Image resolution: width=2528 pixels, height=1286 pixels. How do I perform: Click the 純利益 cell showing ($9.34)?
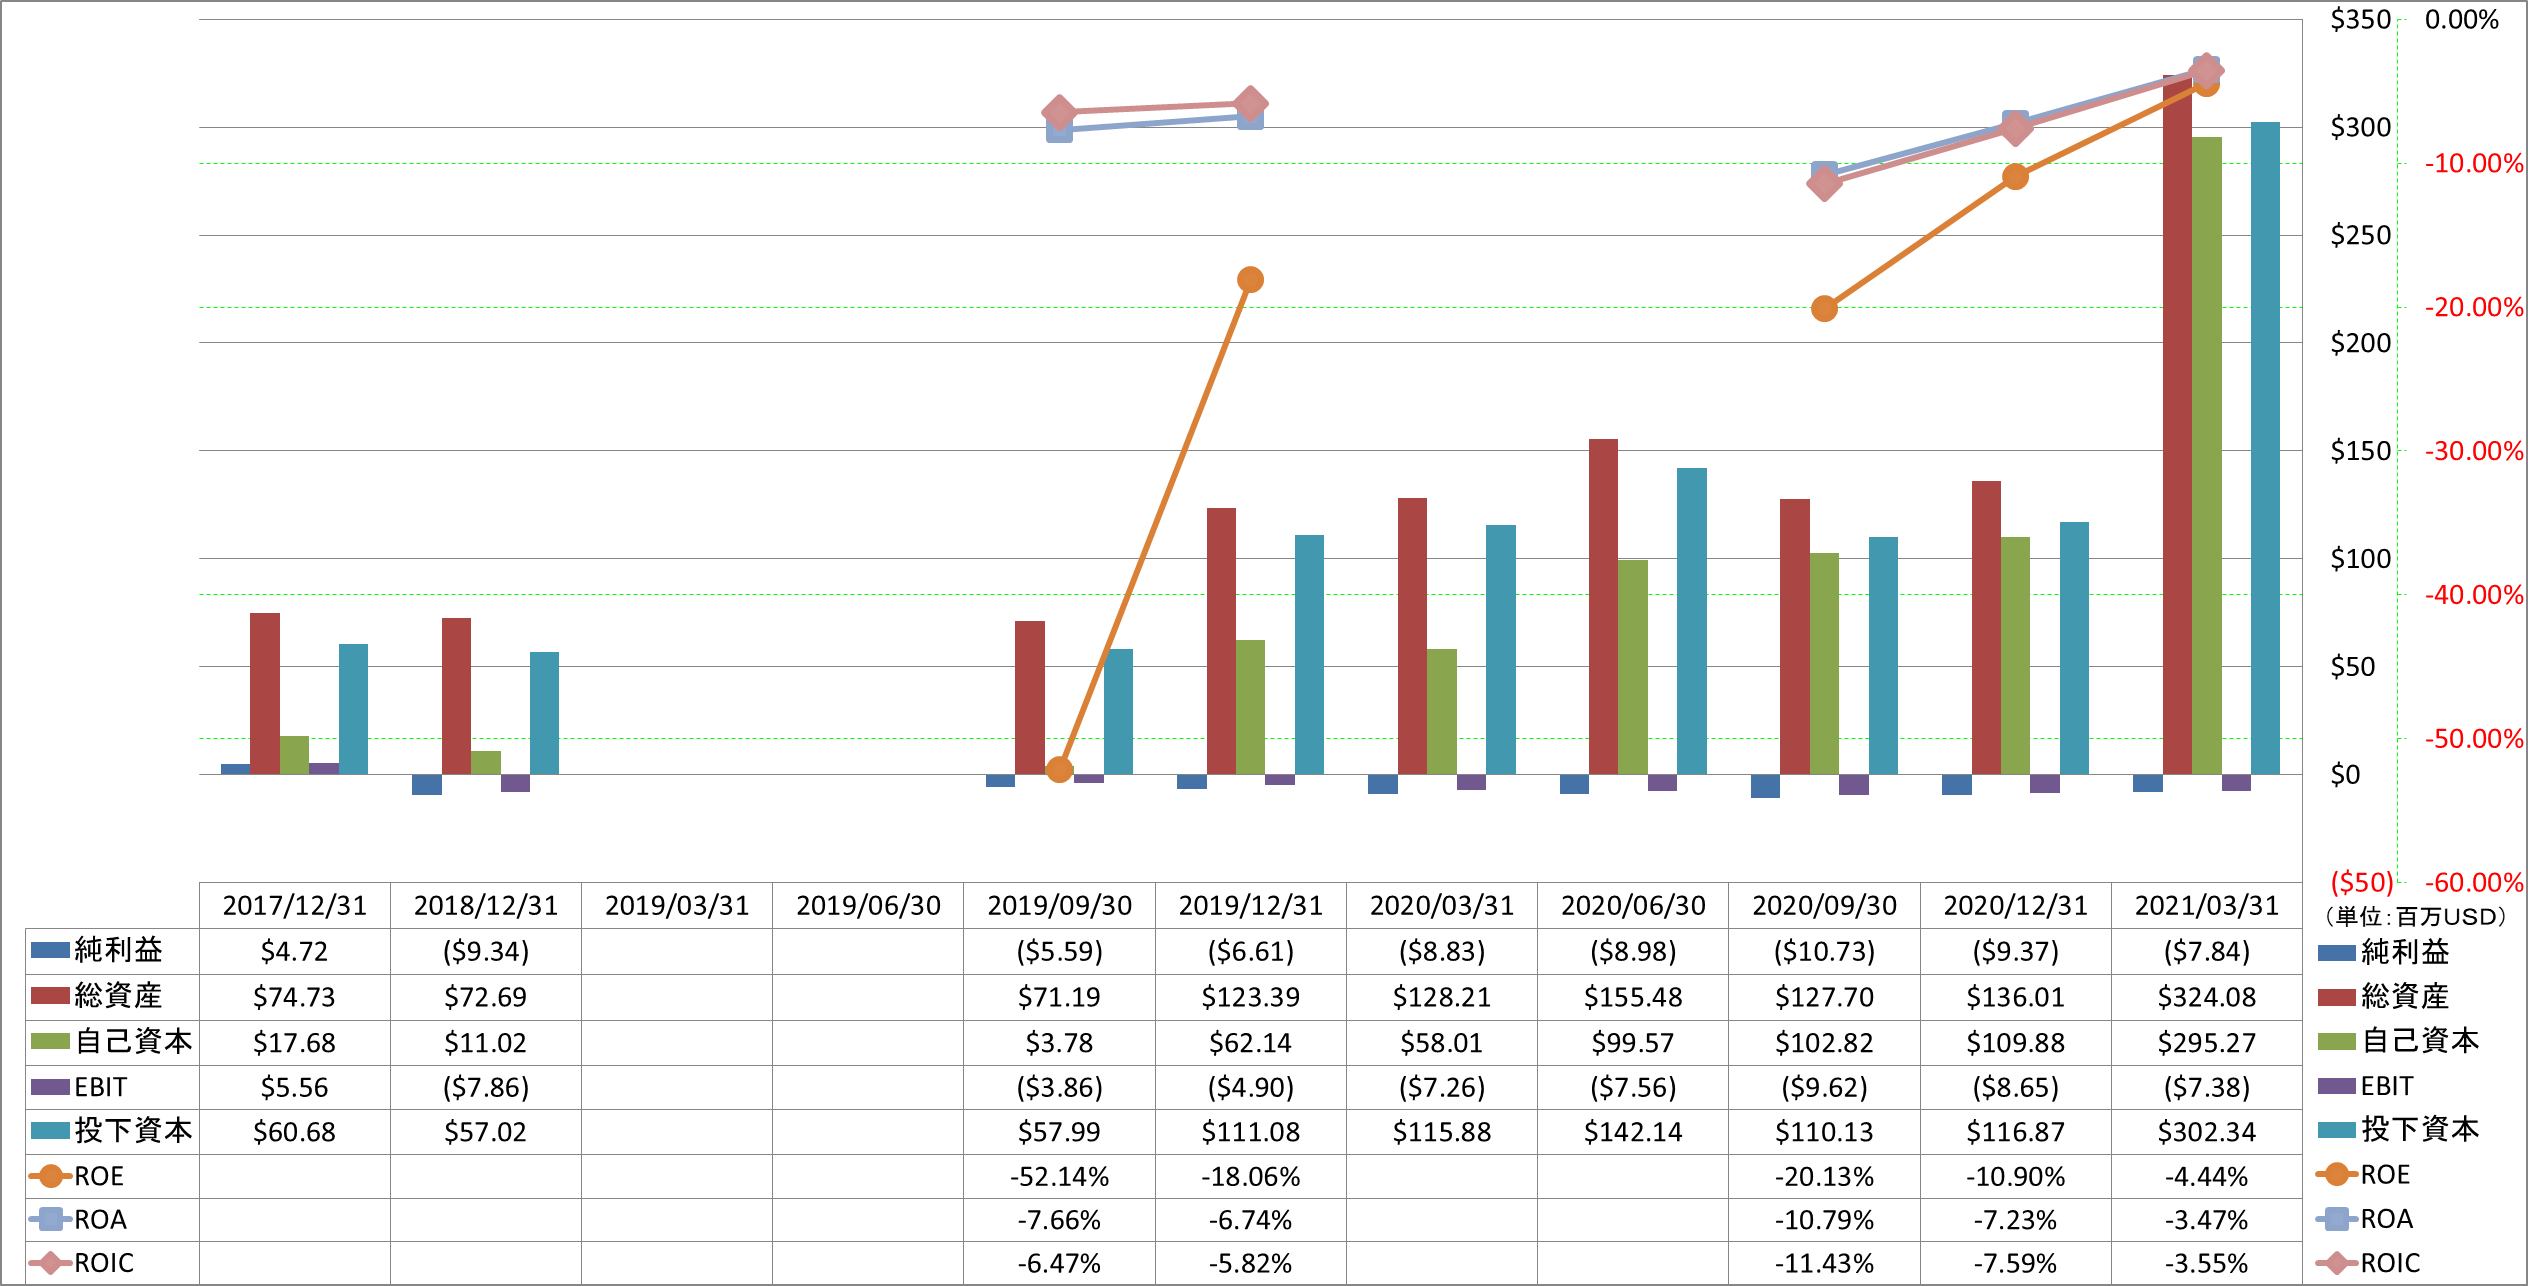[486, 951]
